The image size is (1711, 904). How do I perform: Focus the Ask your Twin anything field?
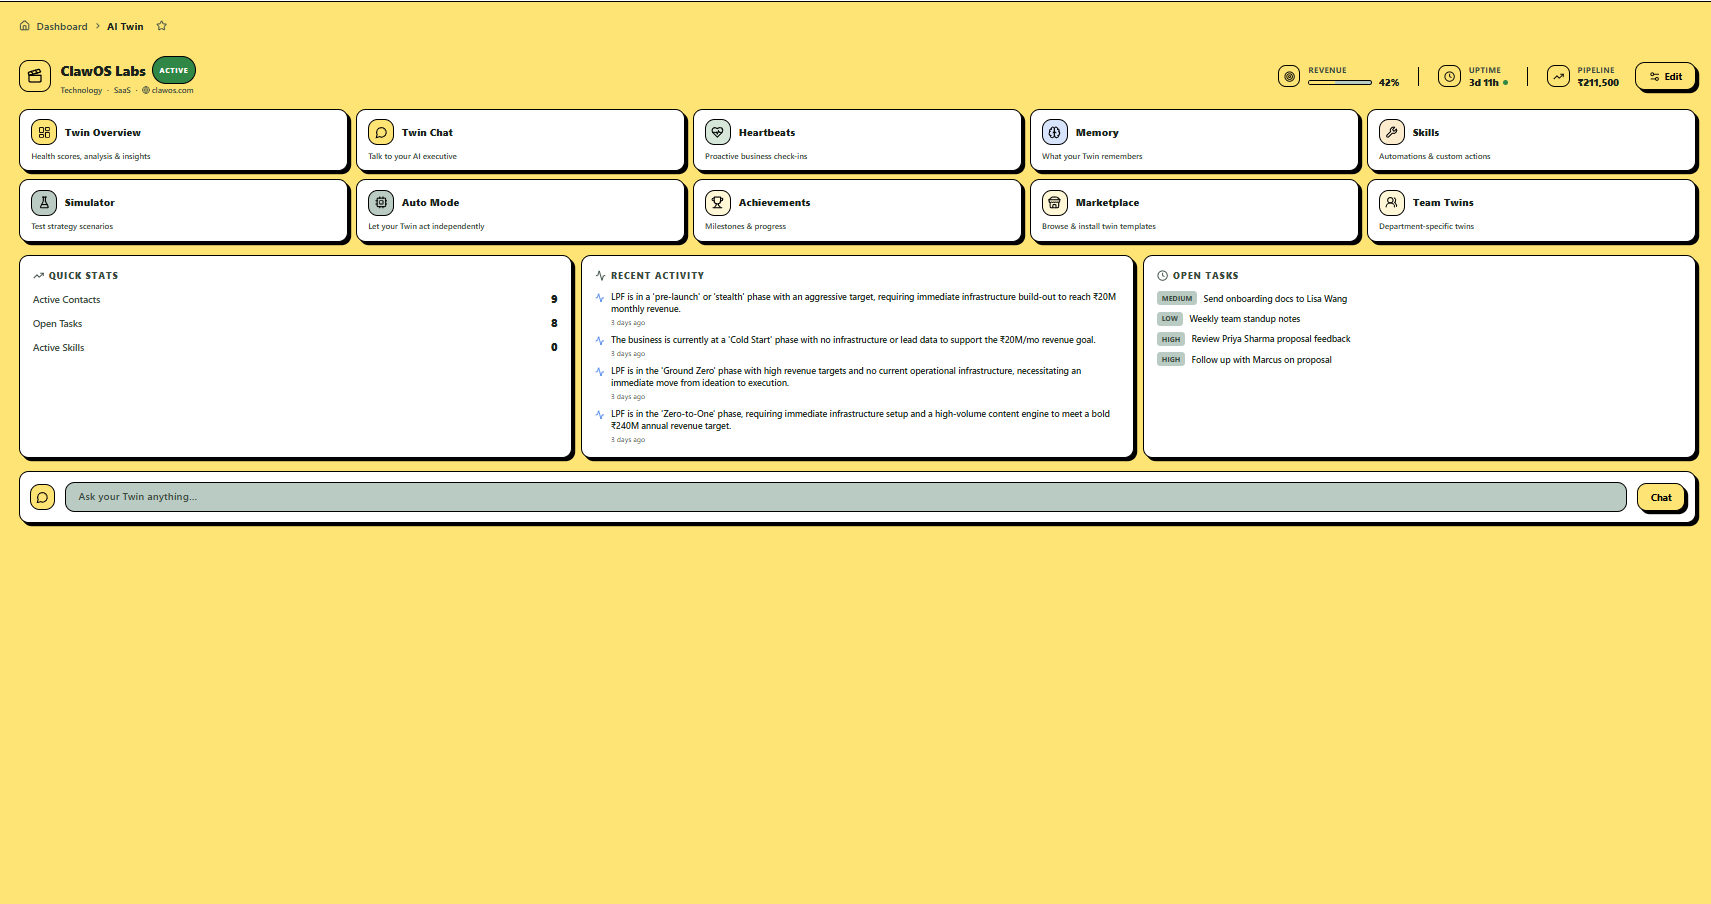click(x=846, y=497)
